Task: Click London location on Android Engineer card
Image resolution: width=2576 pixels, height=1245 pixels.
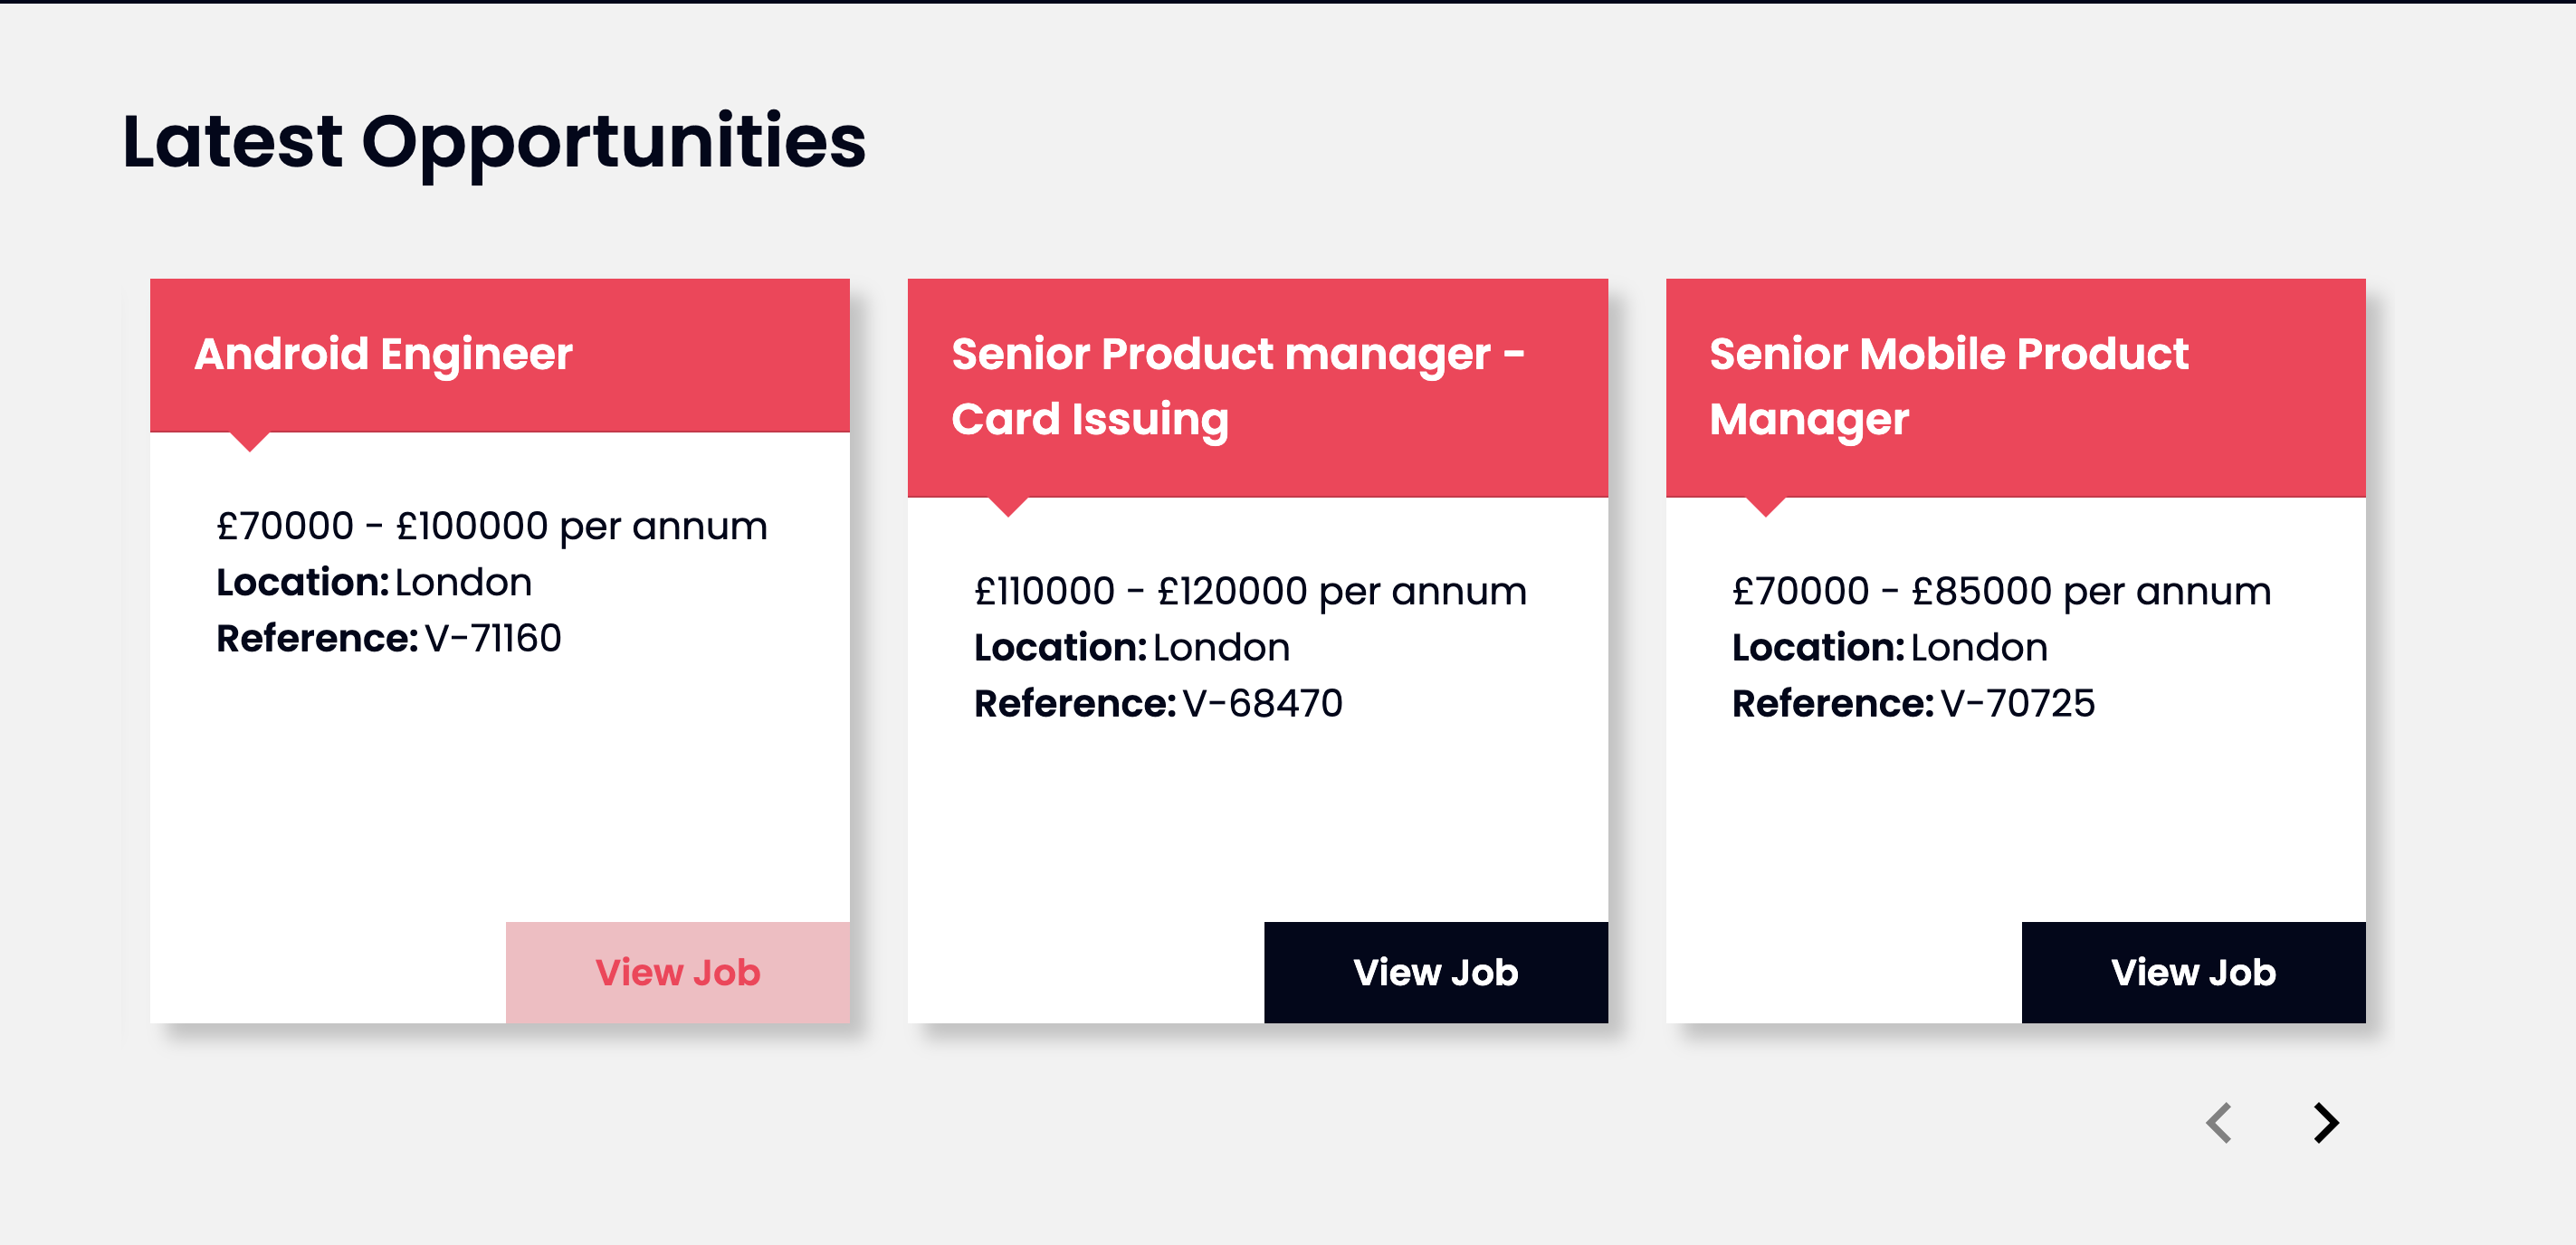Action: (463, 582)
